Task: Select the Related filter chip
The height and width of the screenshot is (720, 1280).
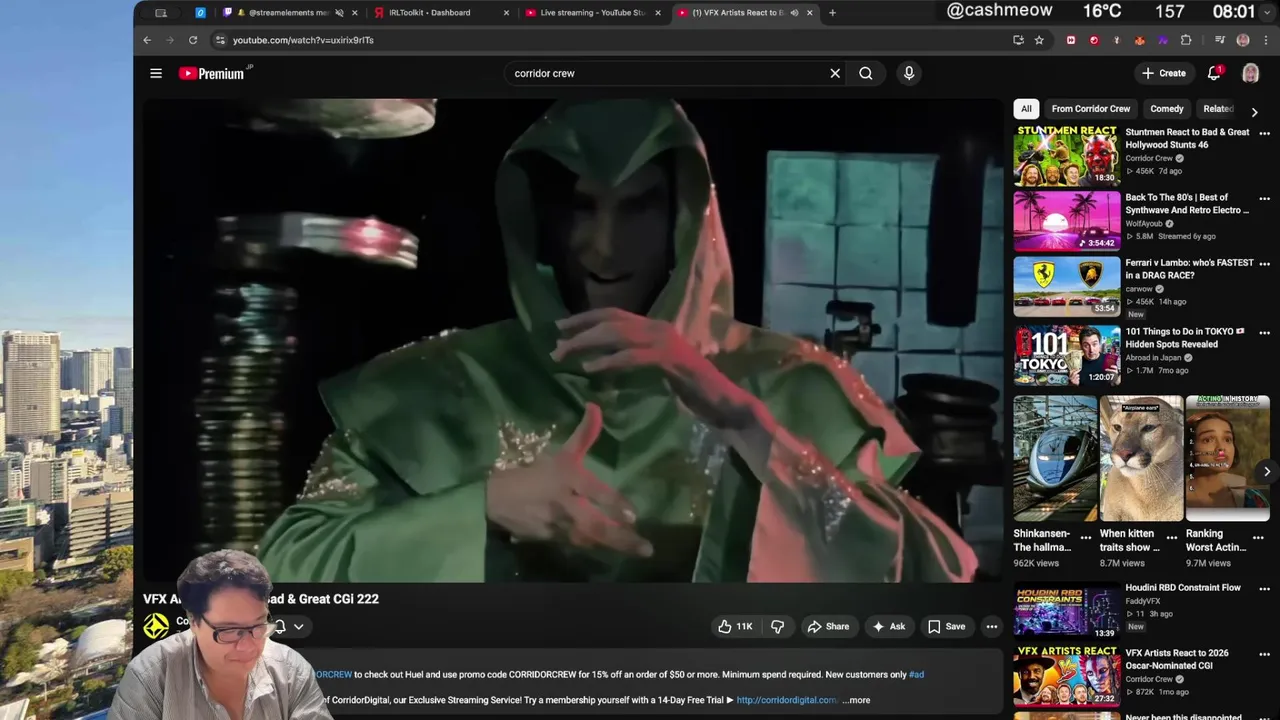Action: click(1218, 109)
